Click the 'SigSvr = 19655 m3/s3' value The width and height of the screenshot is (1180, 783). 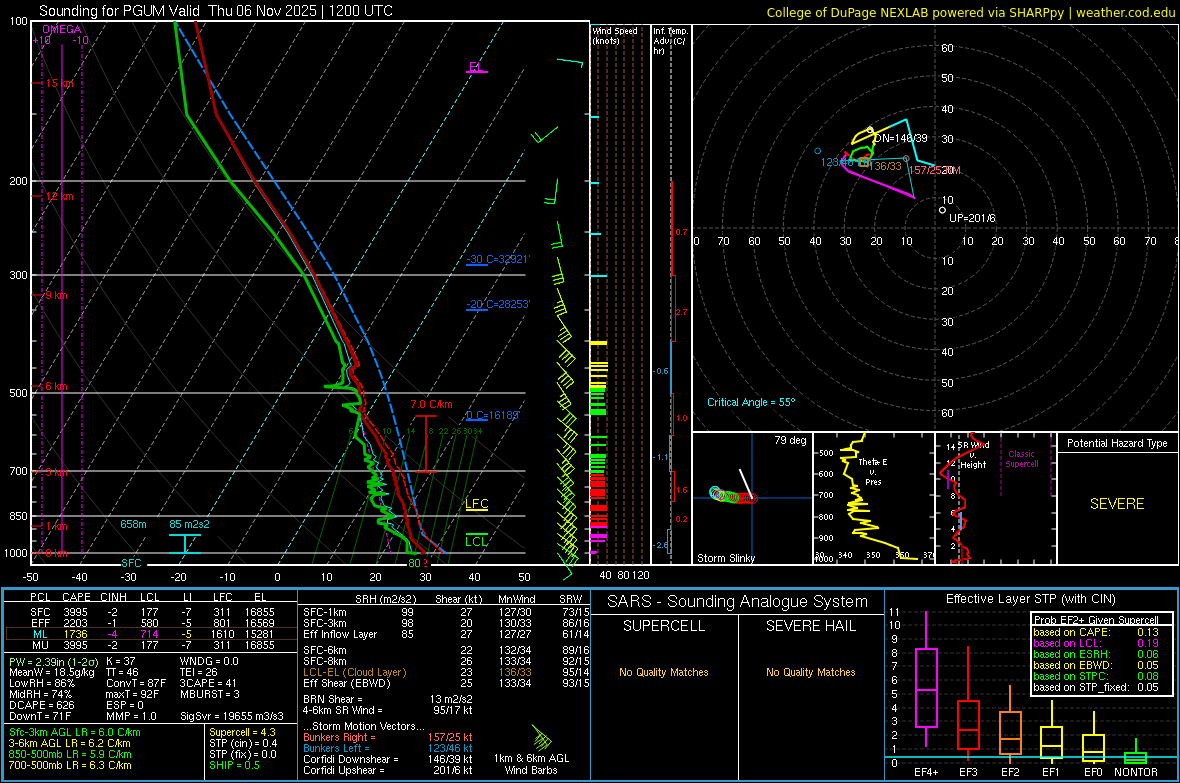coord(232,717)
